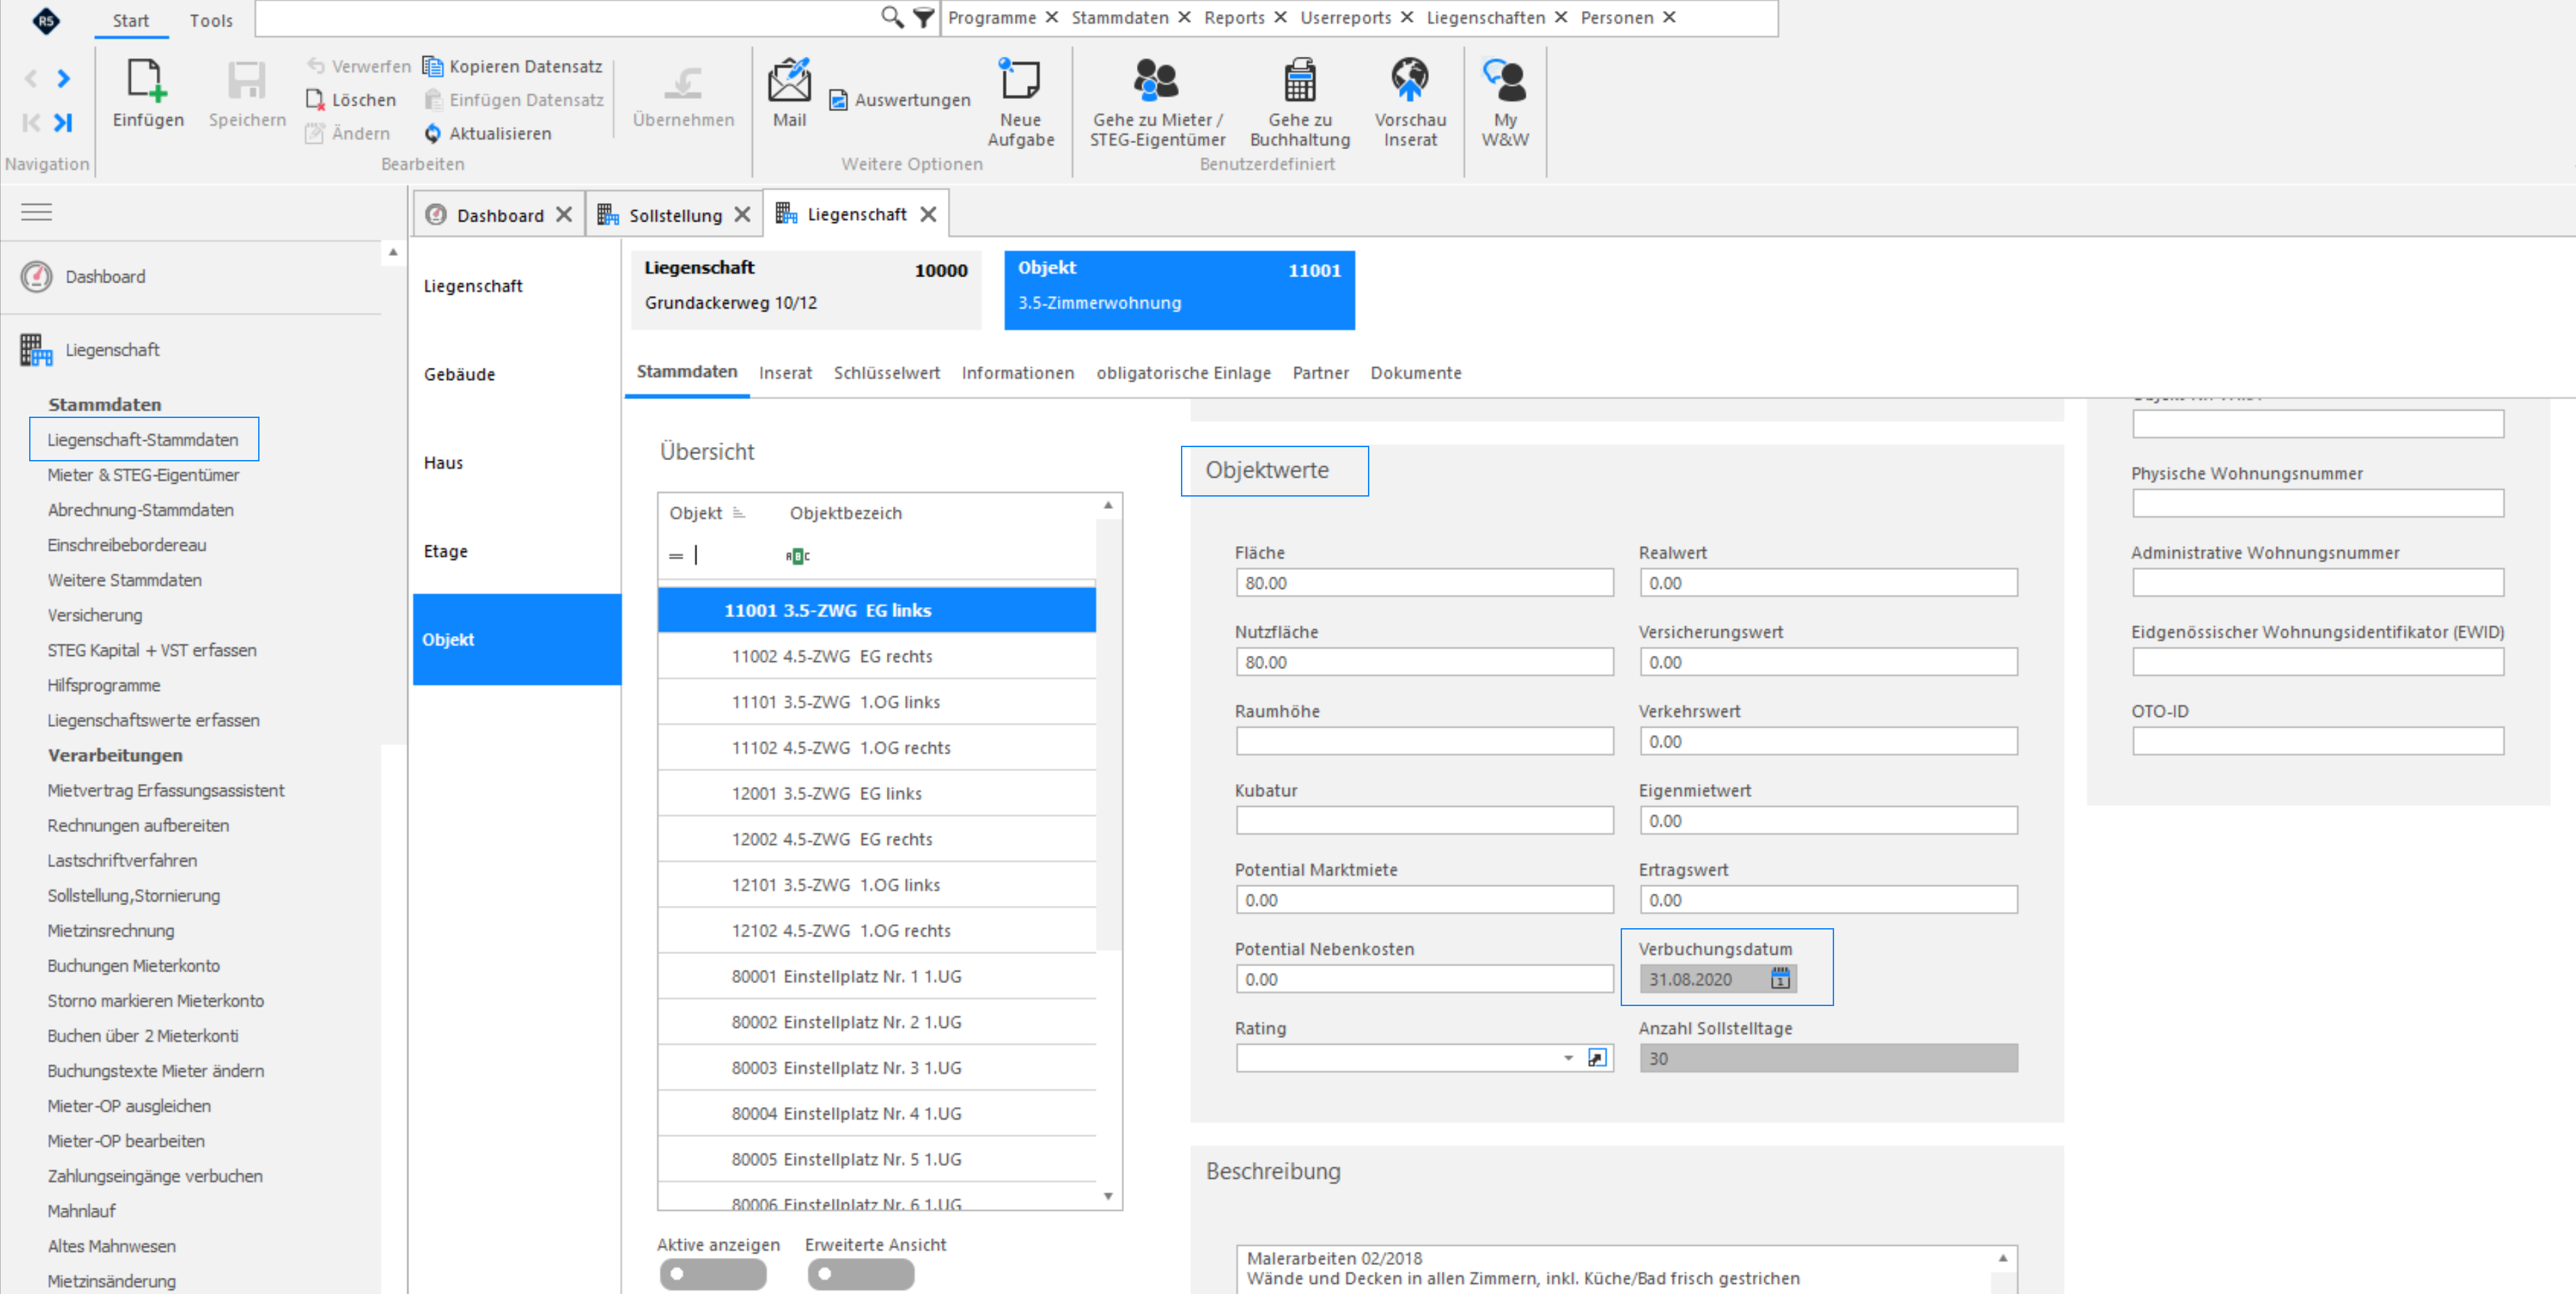Click the Fläche input field
The image size is (2576, 1294).
tap(1424, 583)
